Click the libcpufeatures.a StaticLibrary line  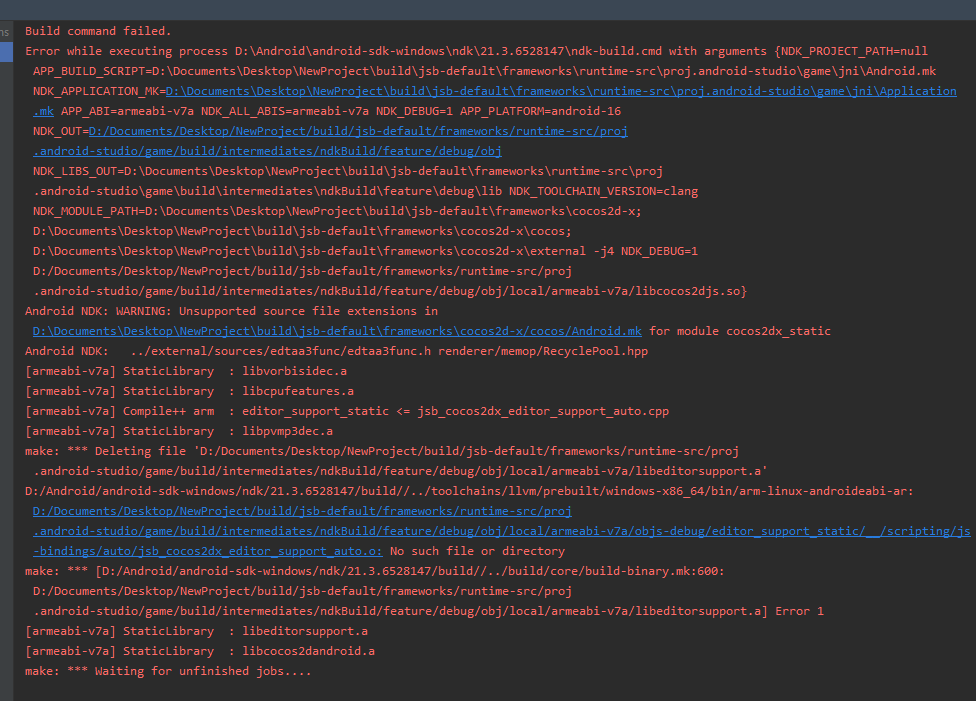(189, 391)
